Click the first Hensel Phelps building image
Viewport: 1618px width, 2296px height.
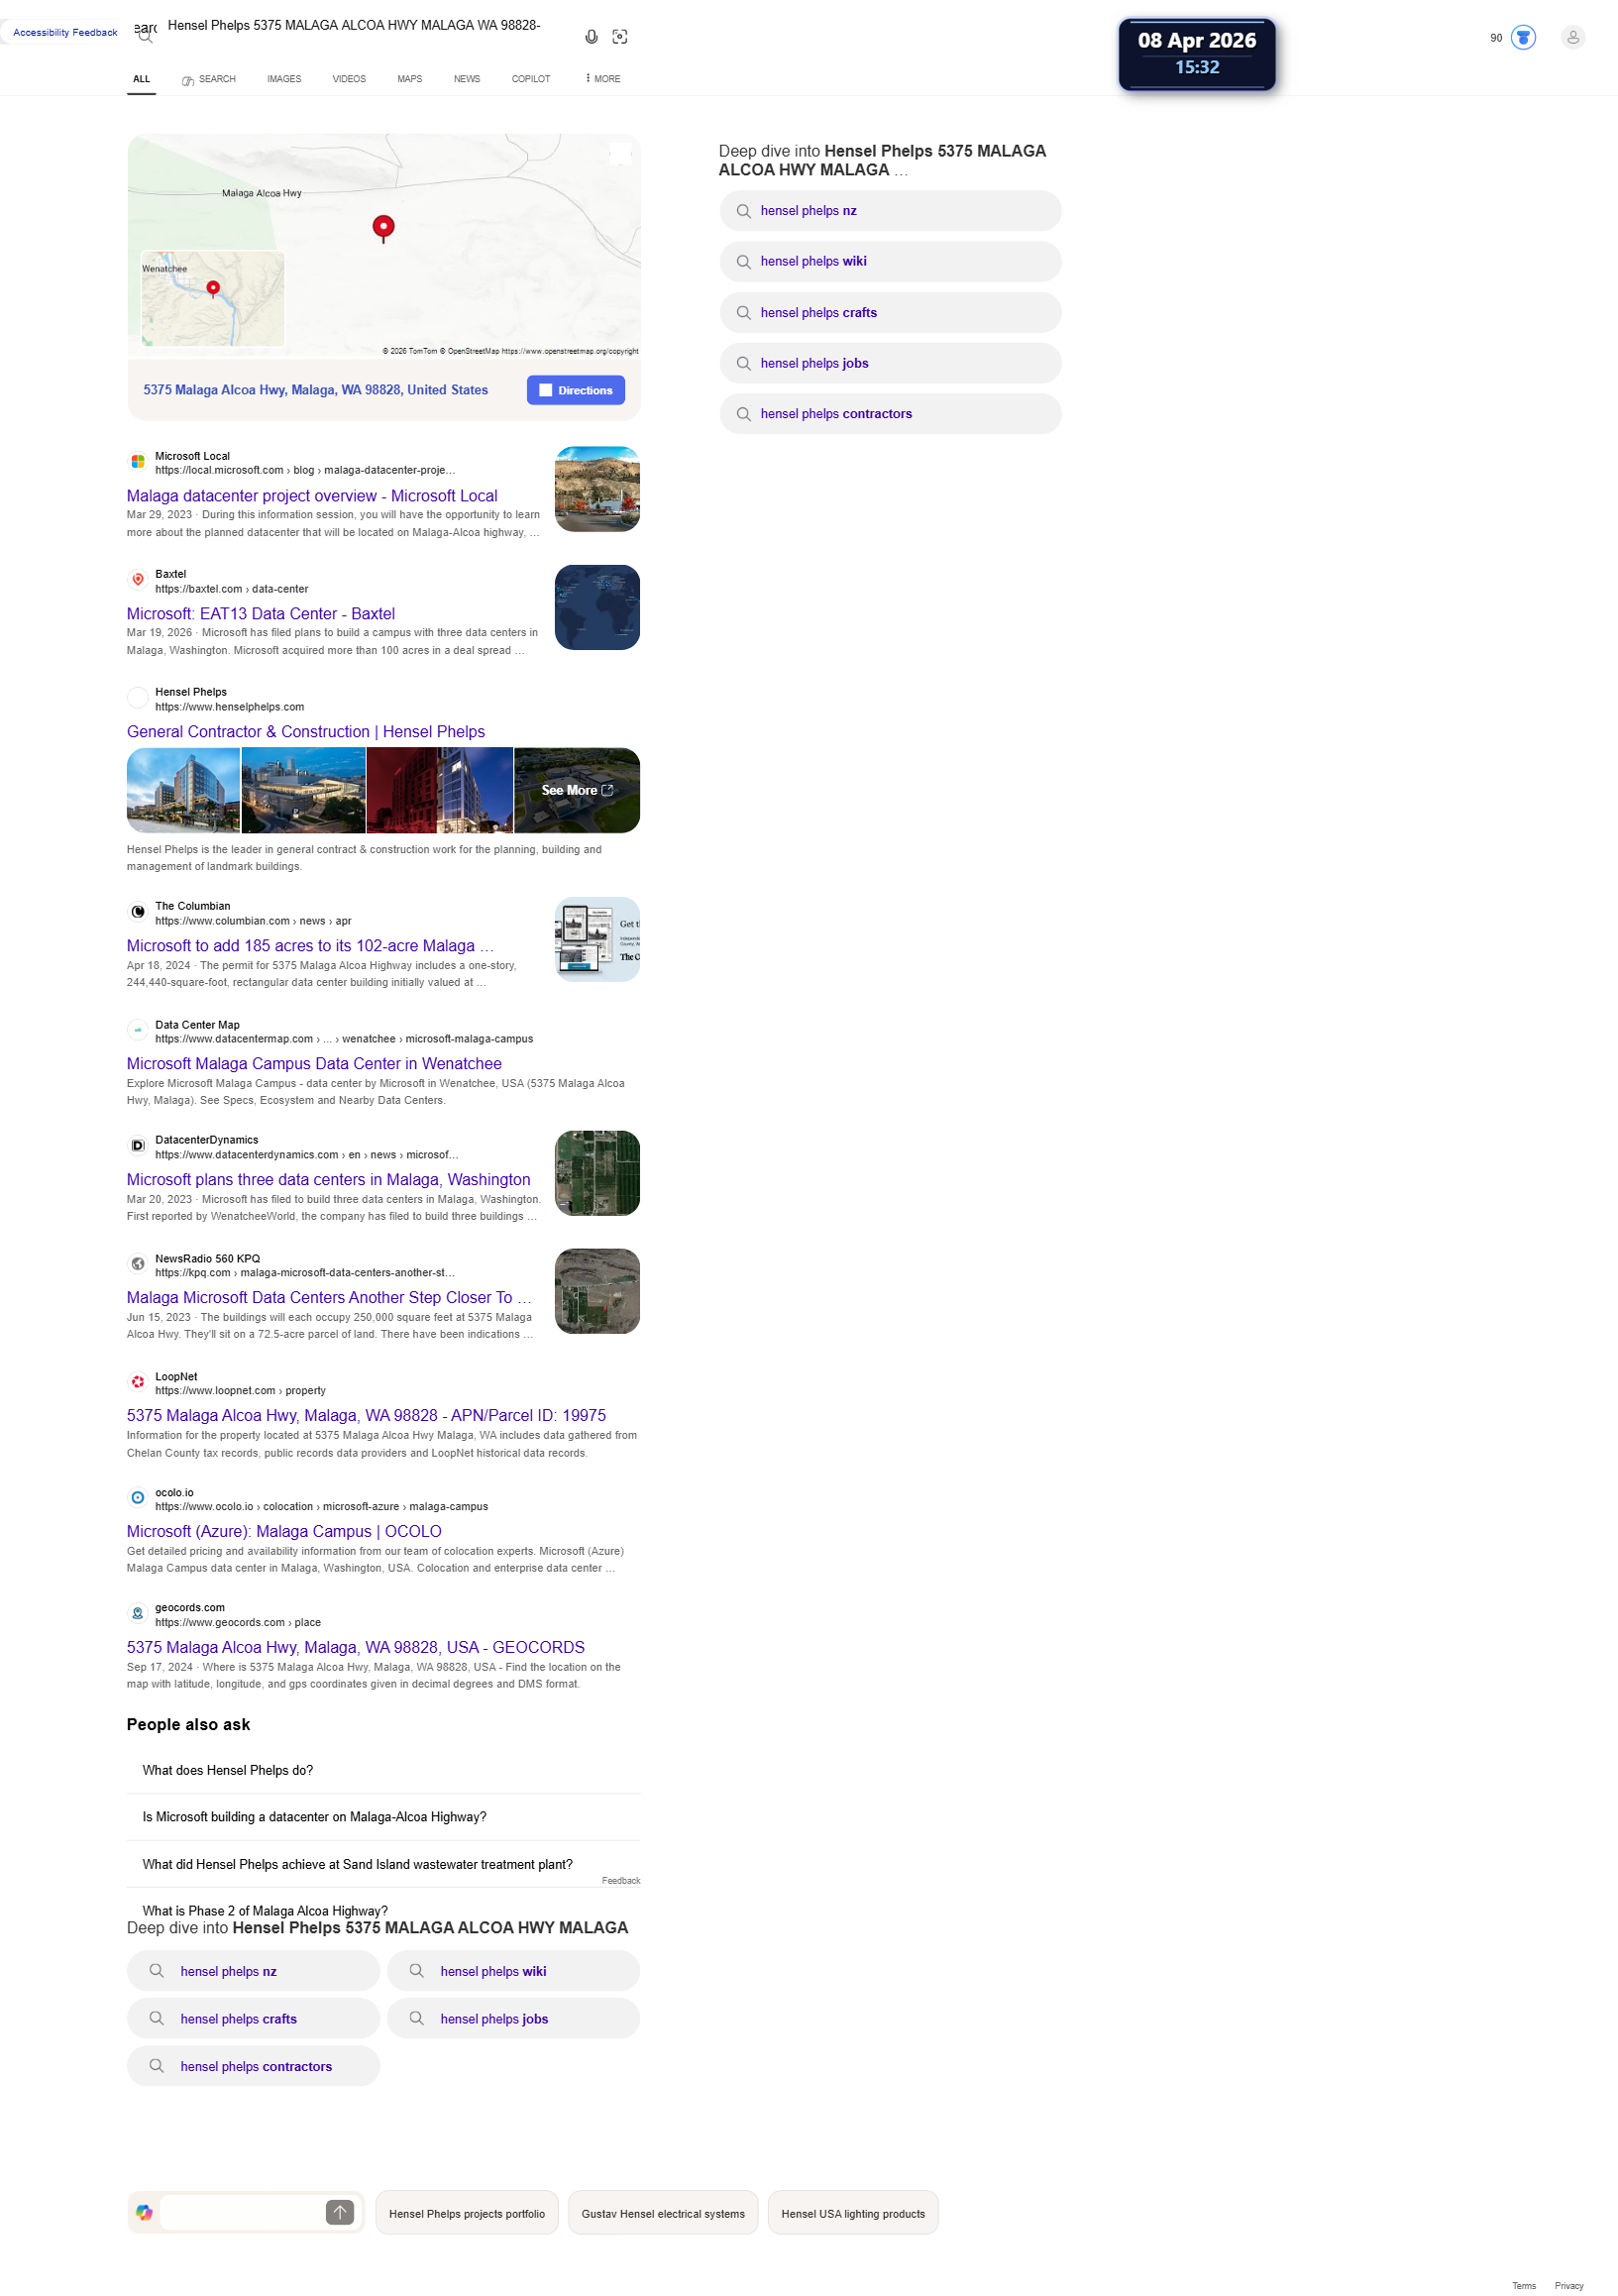pyautogui.click(x=183, y=790)
